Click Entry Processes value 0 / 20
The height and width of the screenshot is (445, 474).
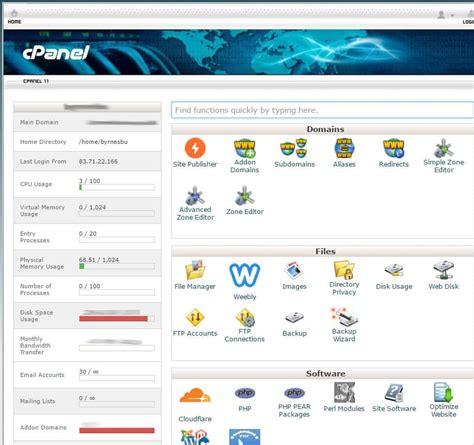click(88, 234)
